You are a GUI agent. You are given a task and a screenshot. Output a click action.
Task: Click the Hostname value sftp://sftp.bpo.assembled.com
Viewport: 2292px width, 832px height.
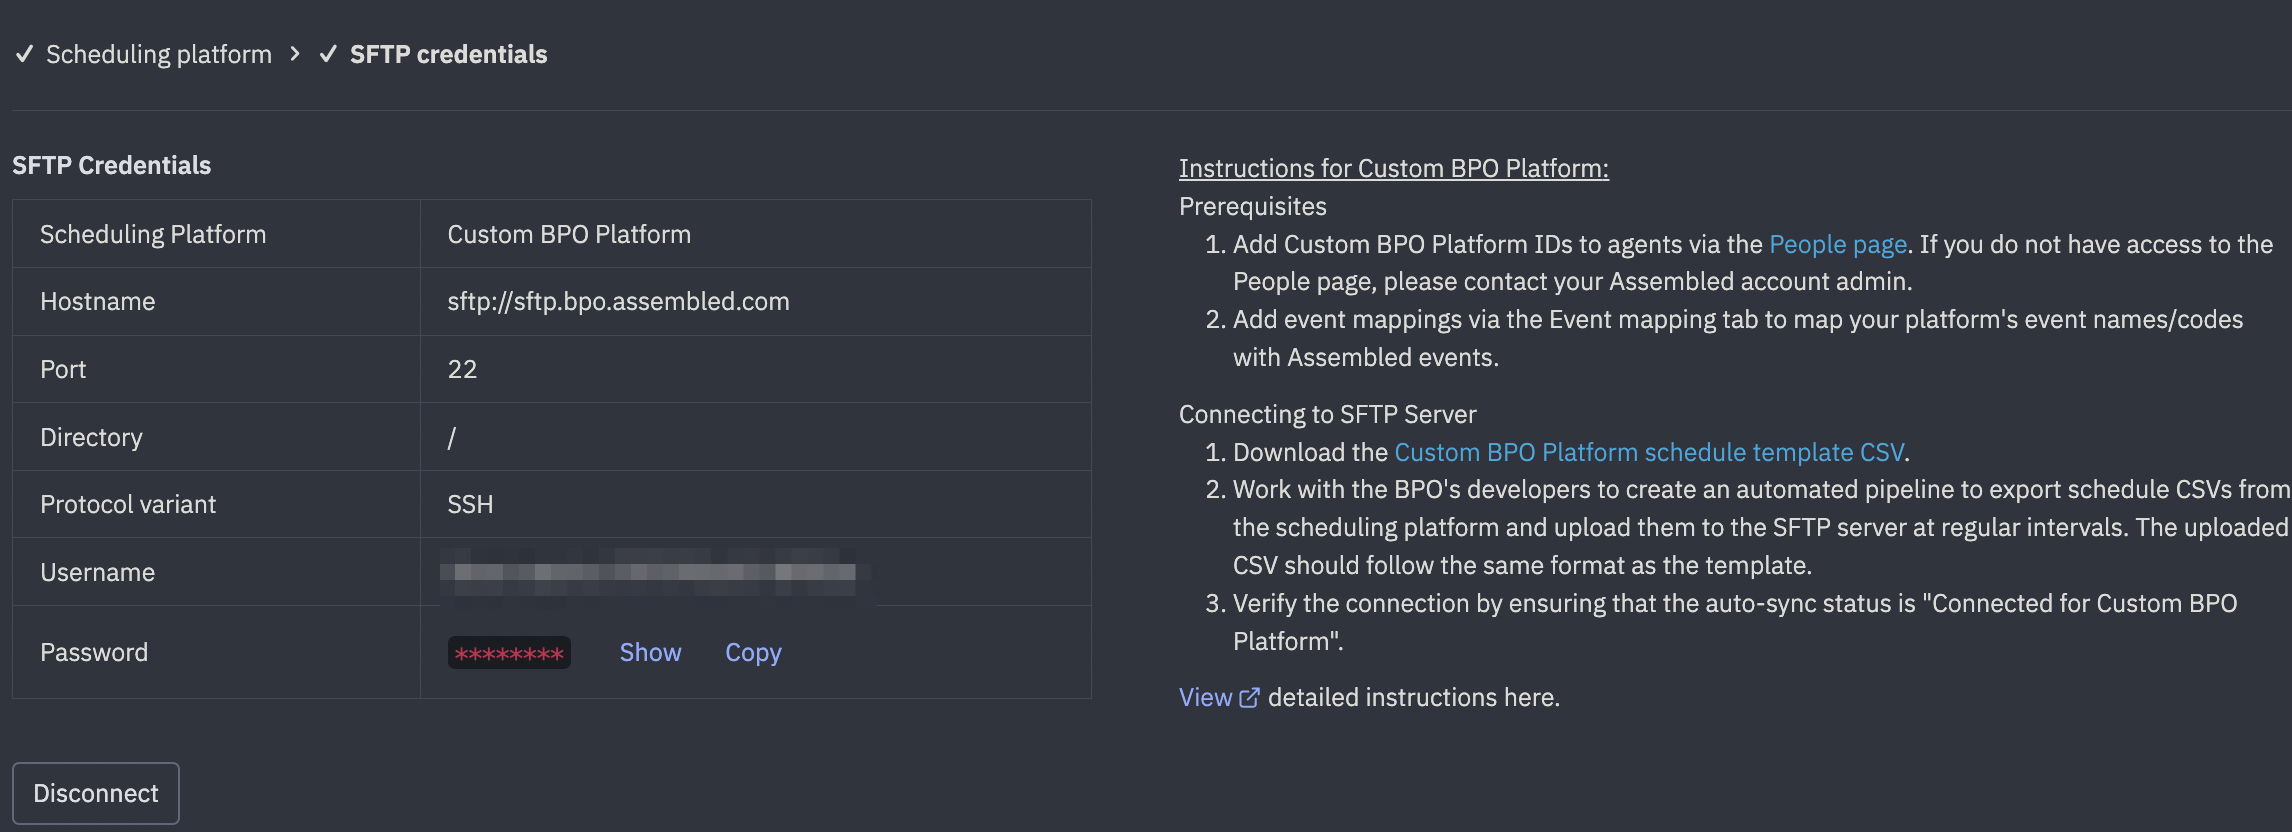tap(617, 301)
